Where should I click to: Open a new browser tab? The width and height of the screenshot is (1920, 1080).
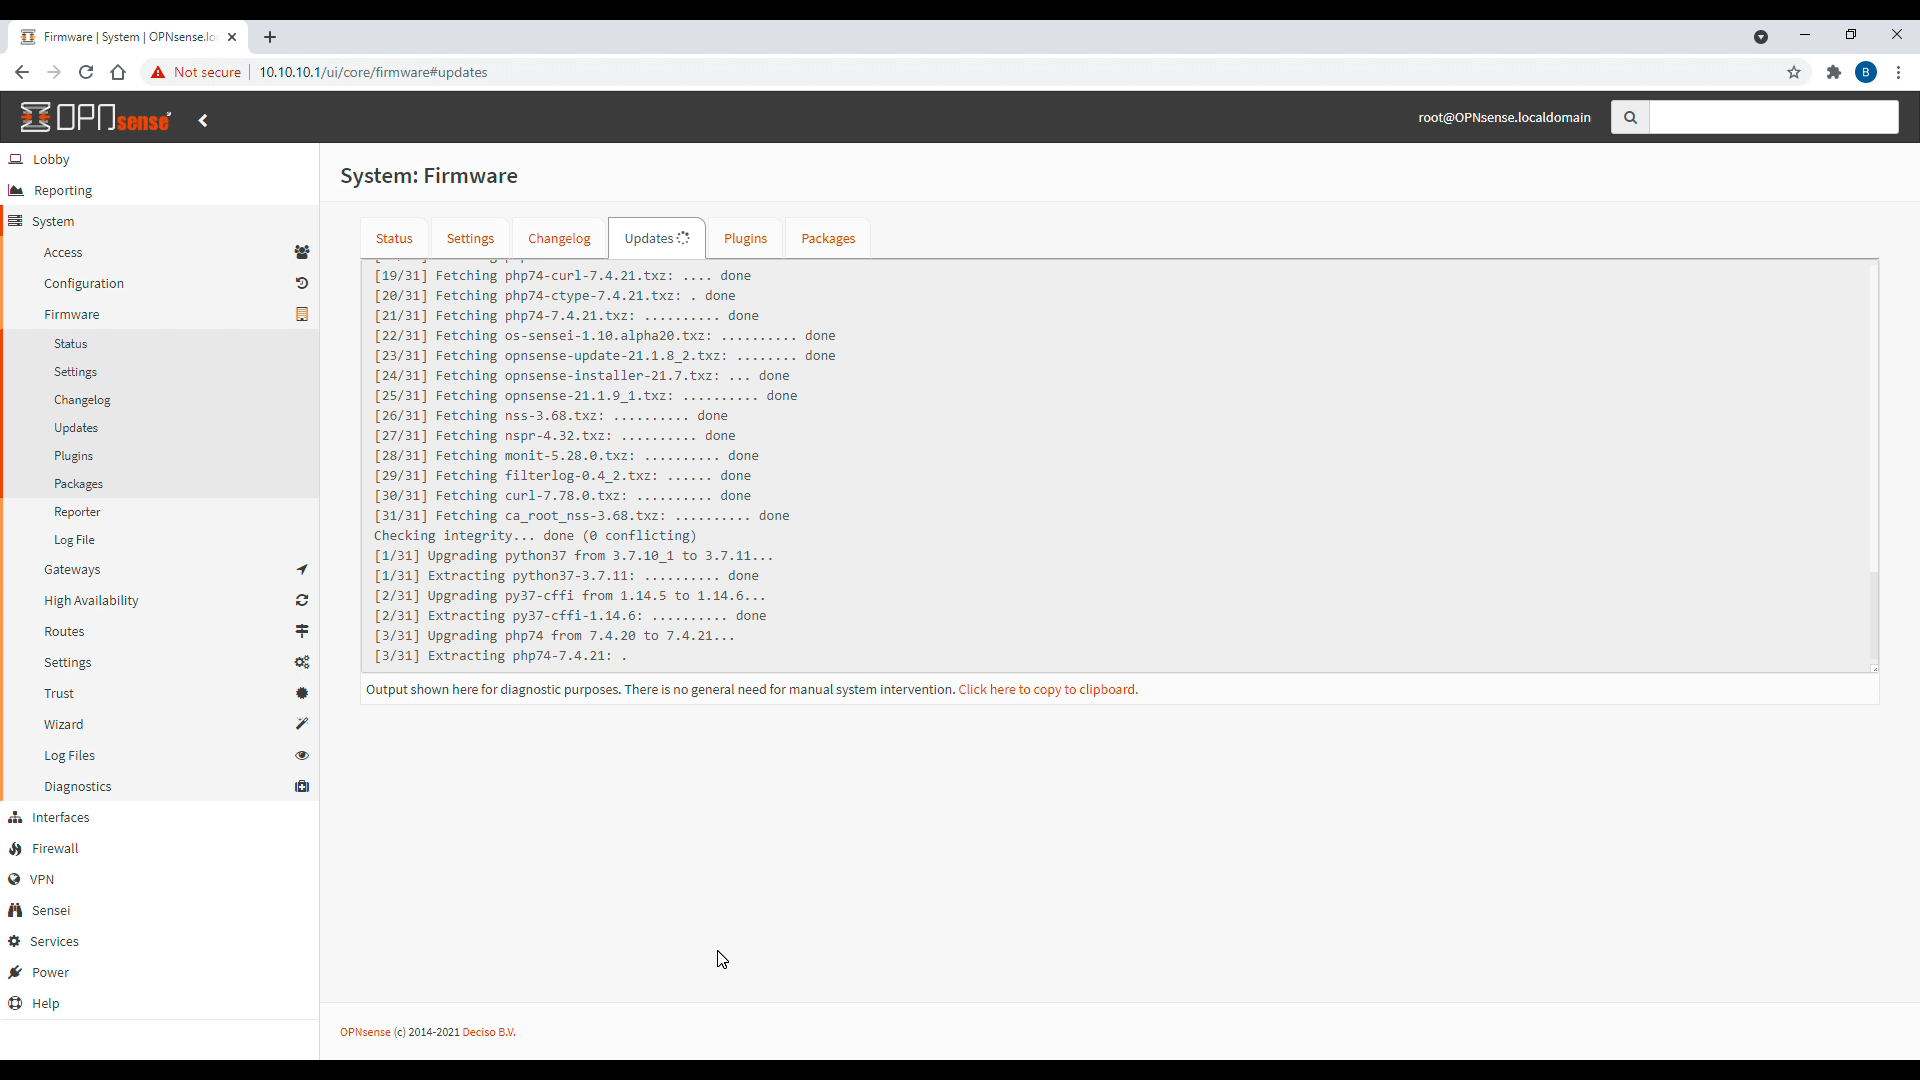(270, 37)
